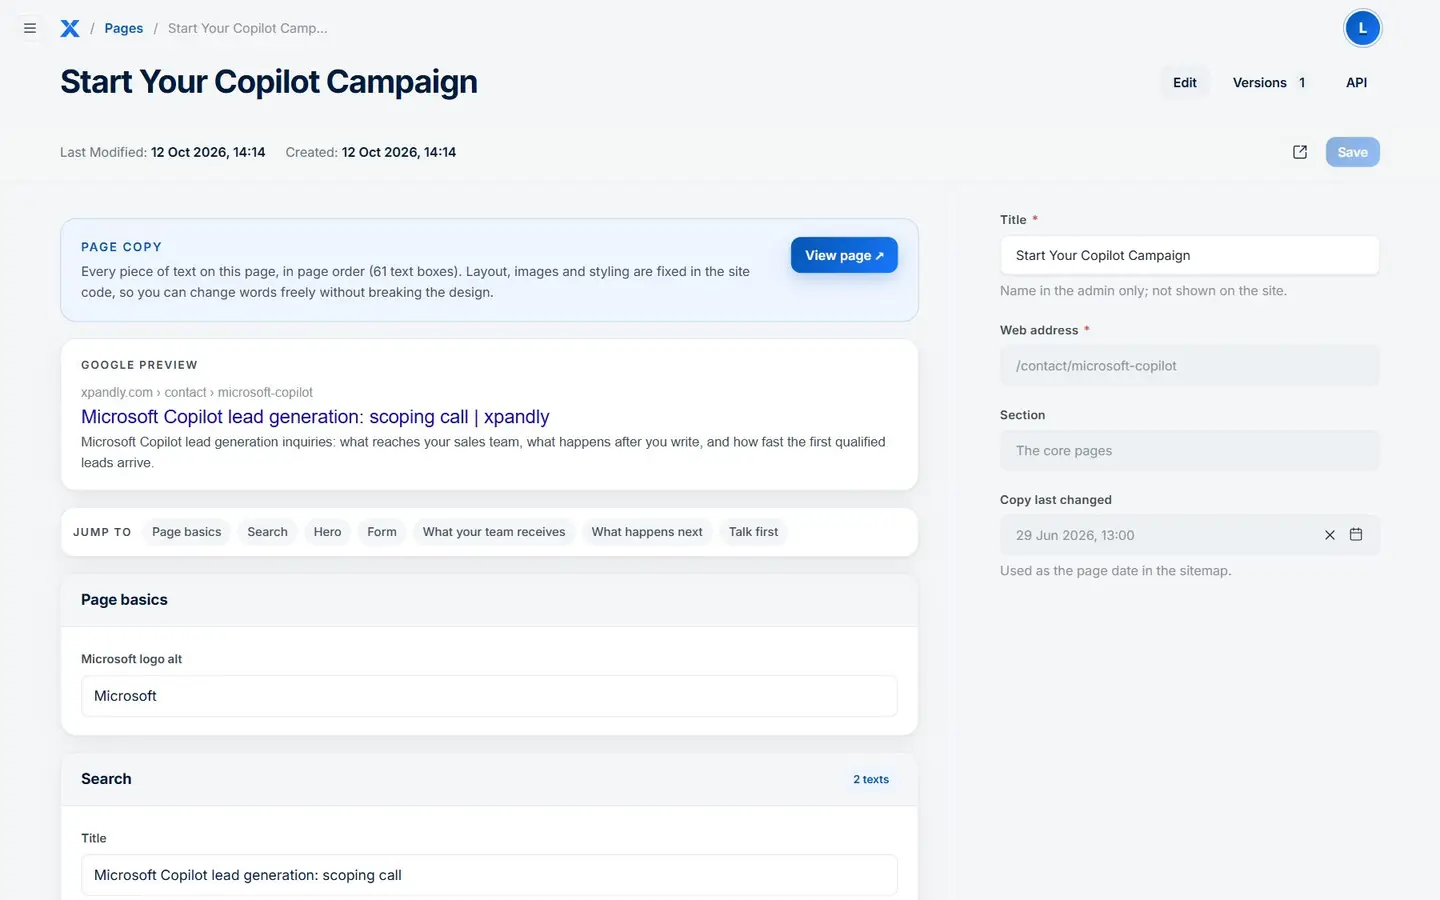
Task: Jump to Talk first section
Action: click(x=753, y=532)
